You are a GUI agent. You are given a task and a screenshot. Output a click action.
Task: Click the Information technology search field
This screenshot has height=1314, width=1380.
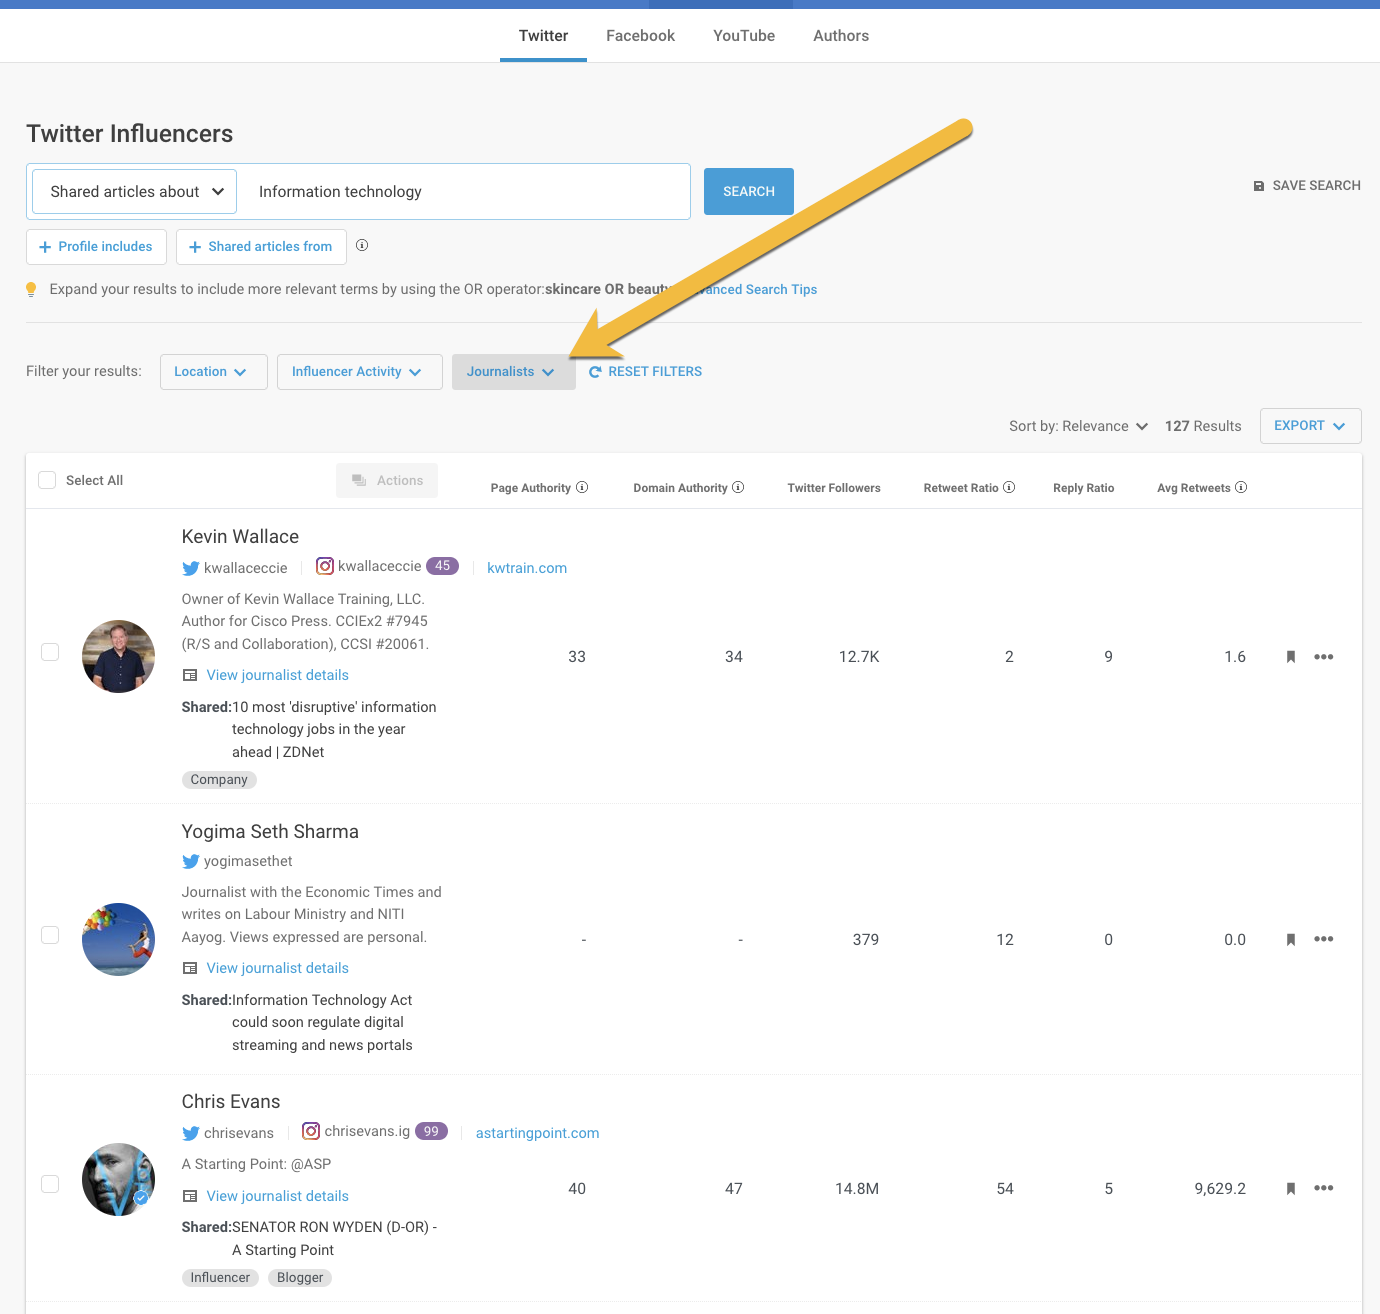pyautogui.click(x=465, y=192)
